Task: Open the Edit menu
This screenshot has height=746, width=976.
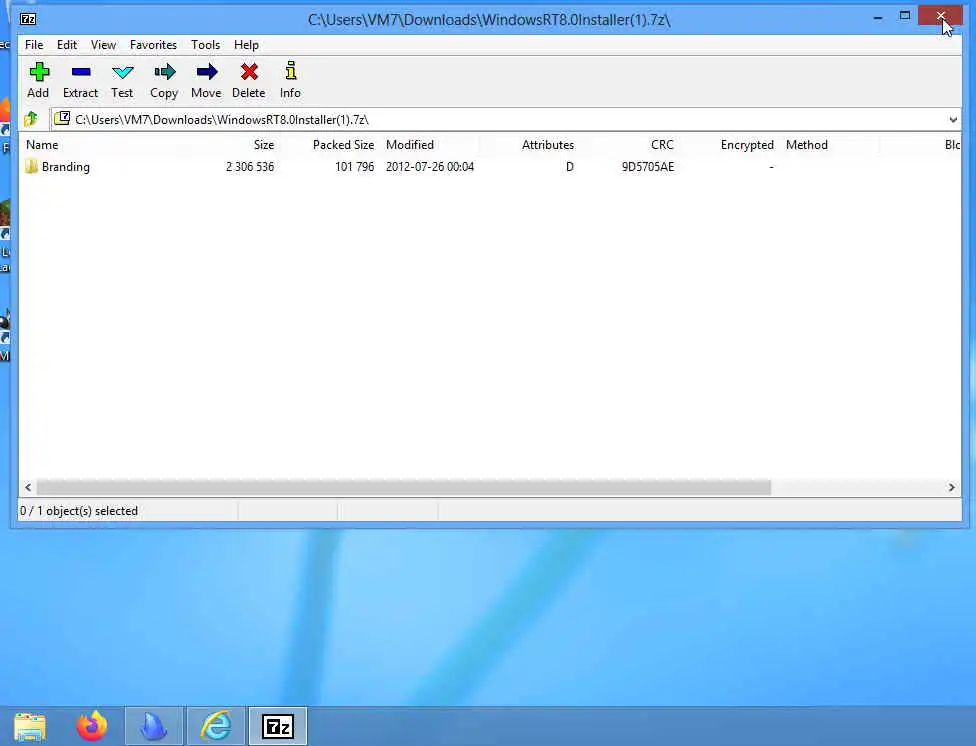Action: point(67,45)
